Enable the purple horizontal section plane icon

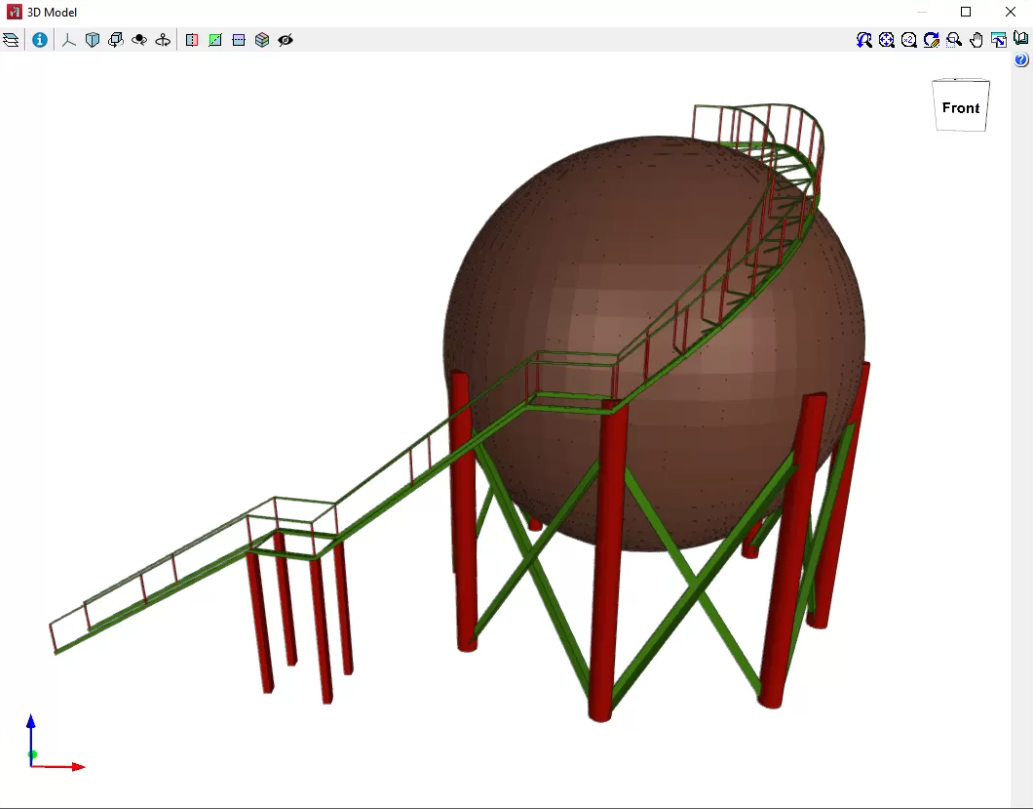[239, 40]
